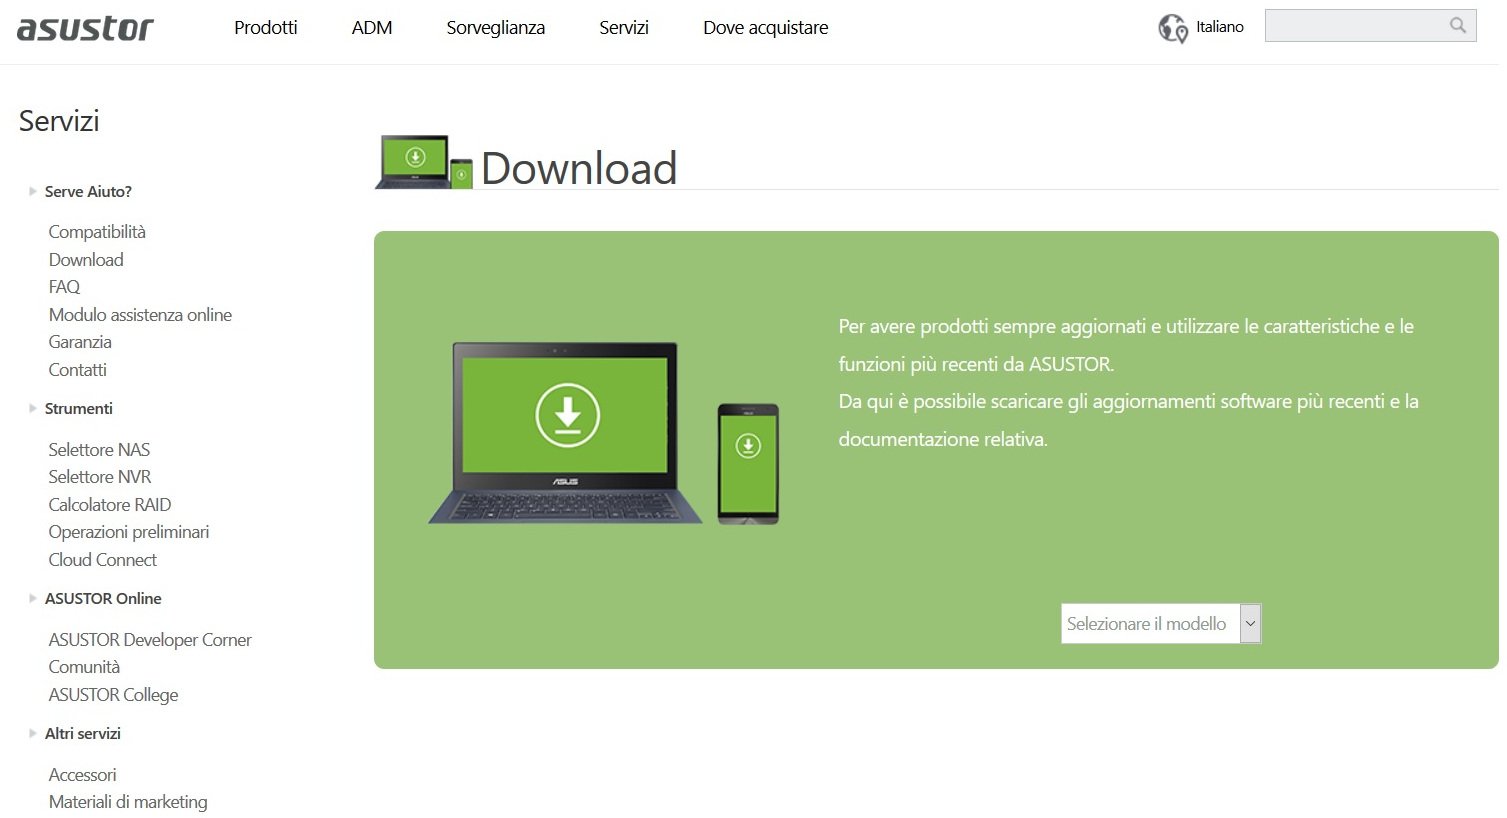This screenshot has height=818, width=1507.
Task: Open the Accessori link
Action: pyautogui.click(x=82, y=775)
